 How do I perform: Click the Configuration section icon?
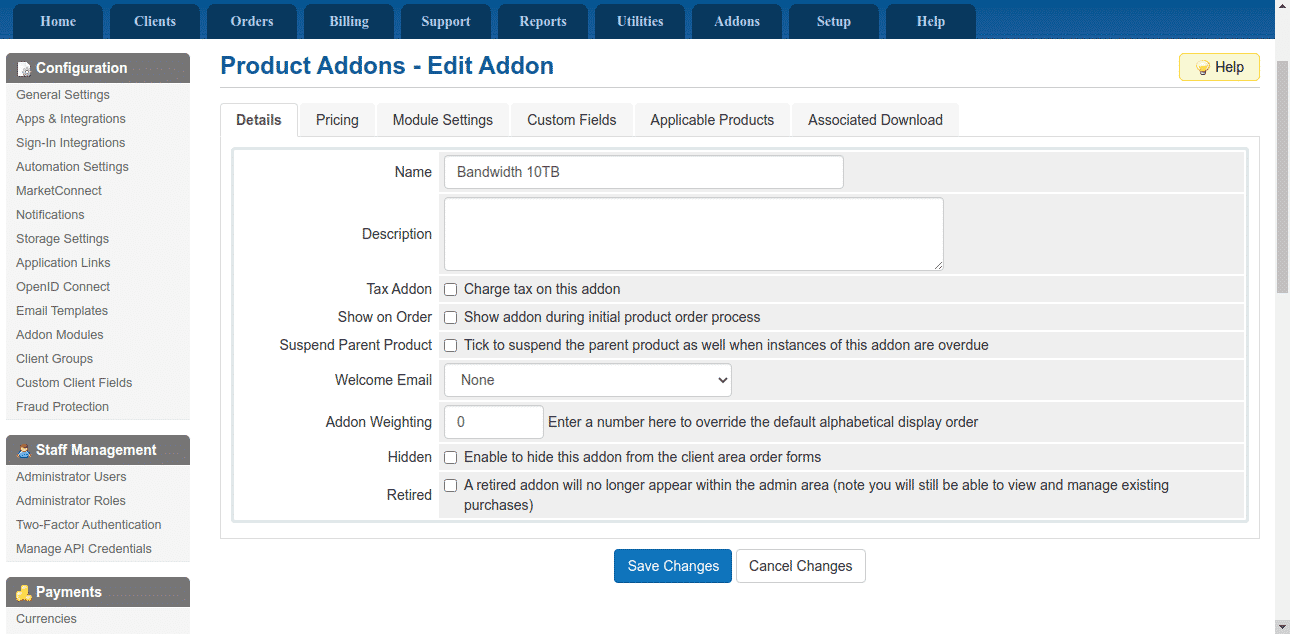coord(24,69)
